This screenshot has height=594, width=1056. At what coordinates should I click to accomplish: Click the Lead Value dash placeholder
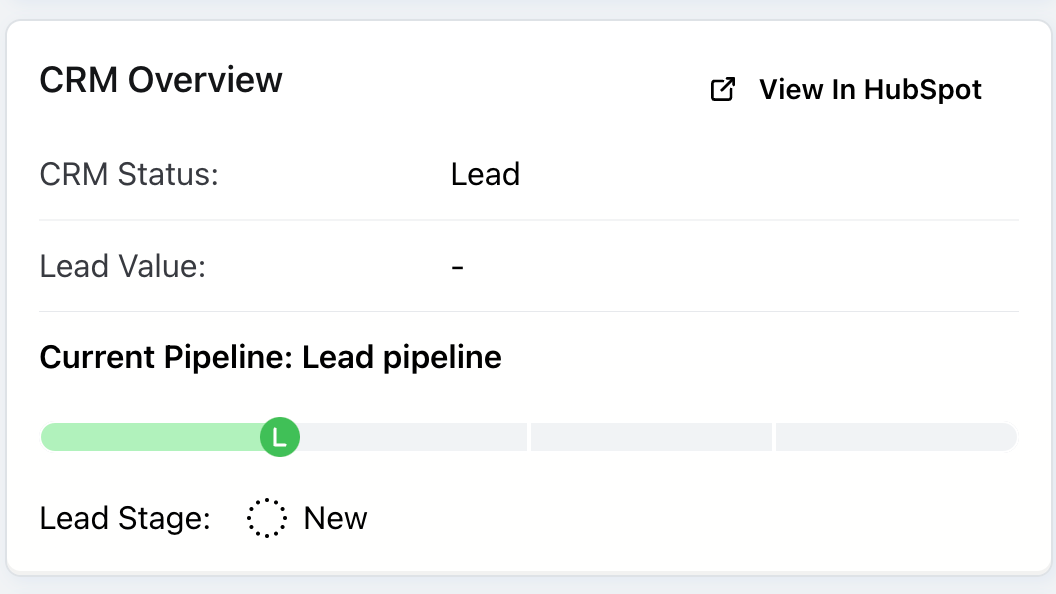click(457, 266)
